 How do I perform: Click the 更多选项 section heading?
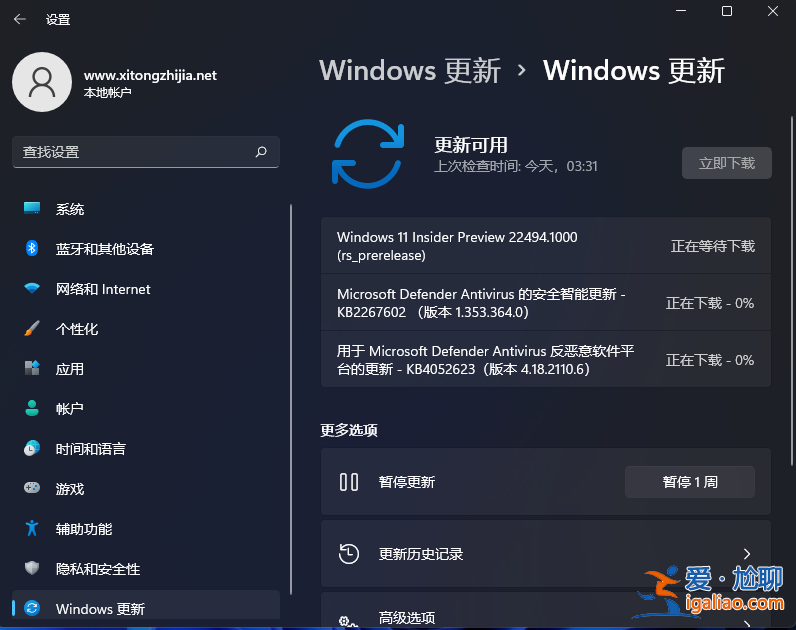pos(349,430)
